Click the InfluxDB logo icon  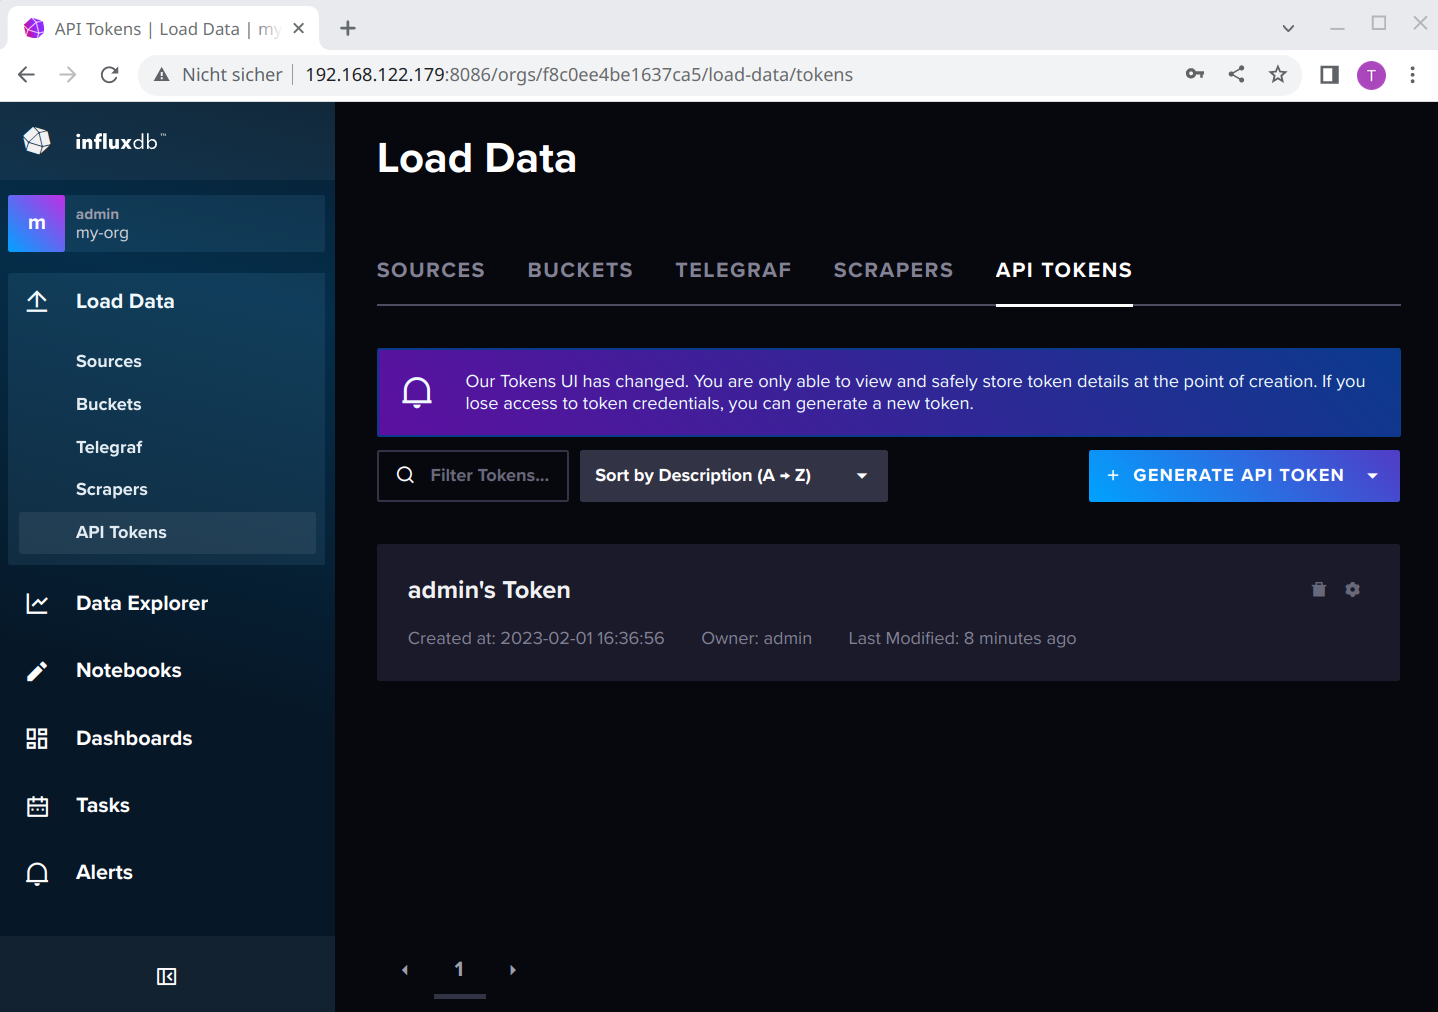tap(37, 141)
